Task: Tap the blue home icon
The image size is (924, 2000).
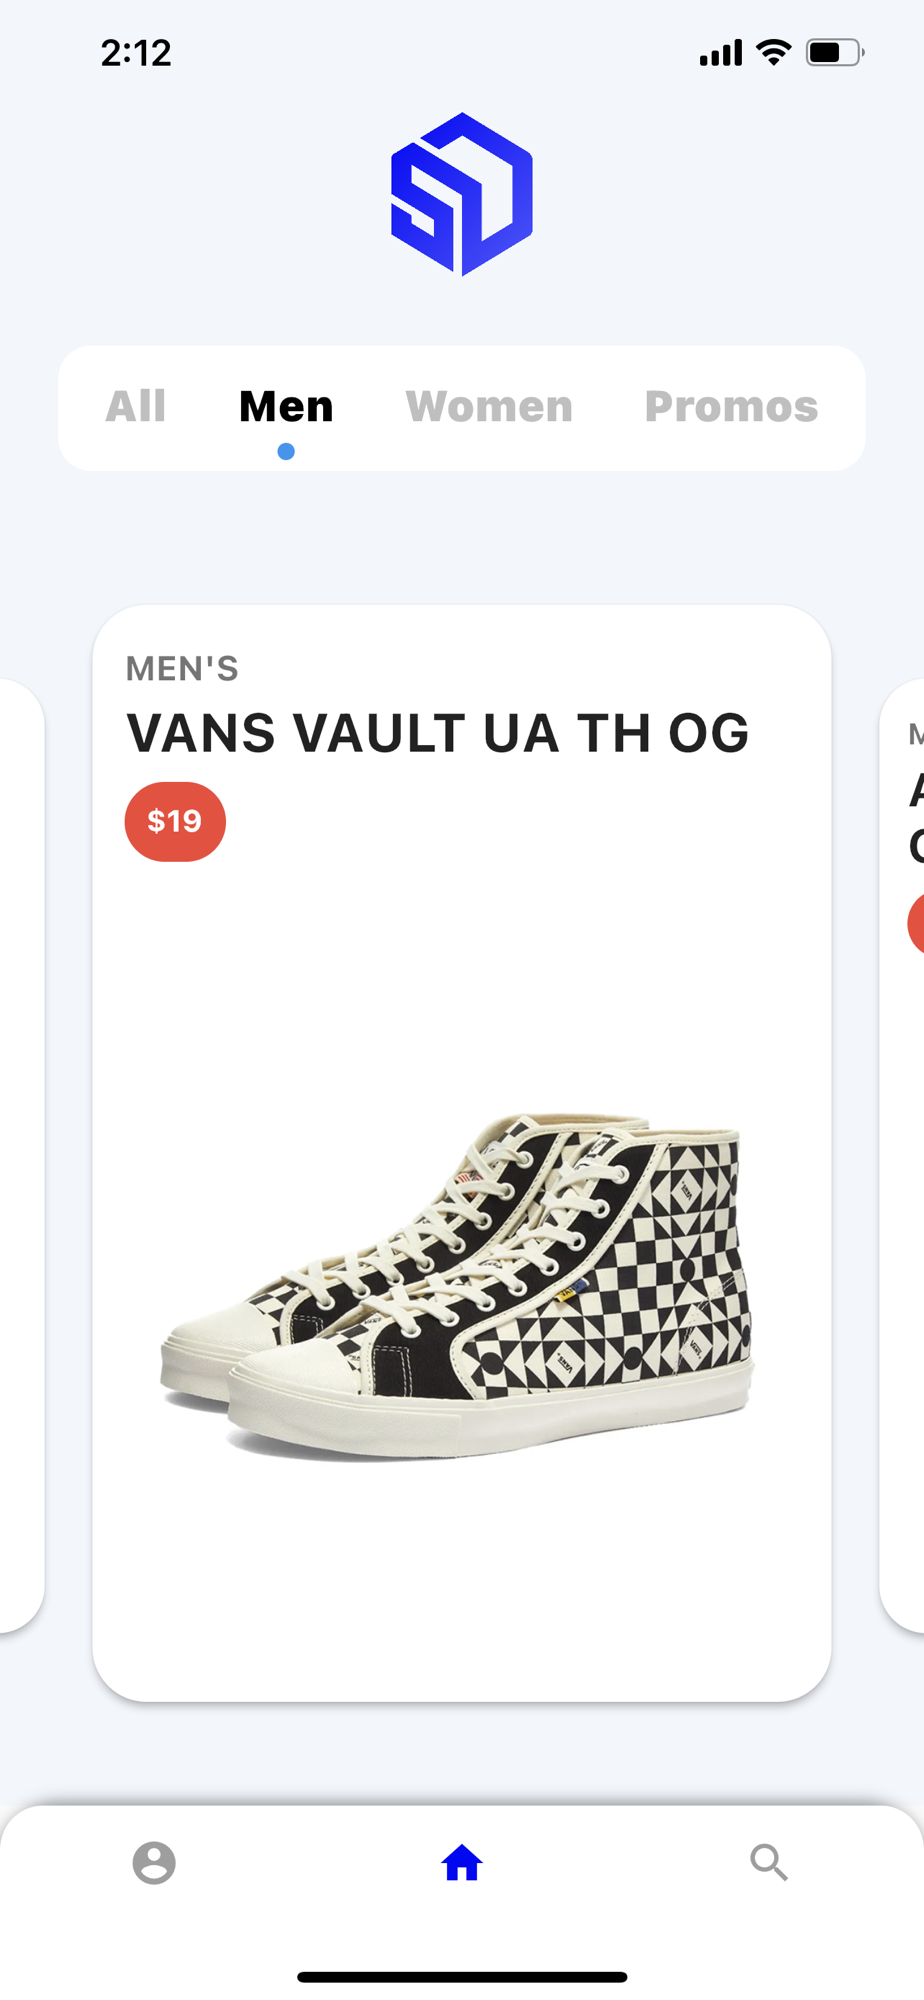Action: (x=462, y=1863)
